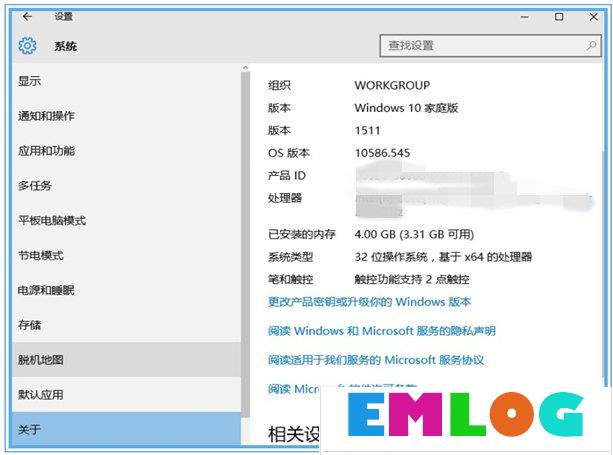This screenshot has height=455, width=613.
Task: Click the 设置 window title text
Action: click(x=64, y=16)
